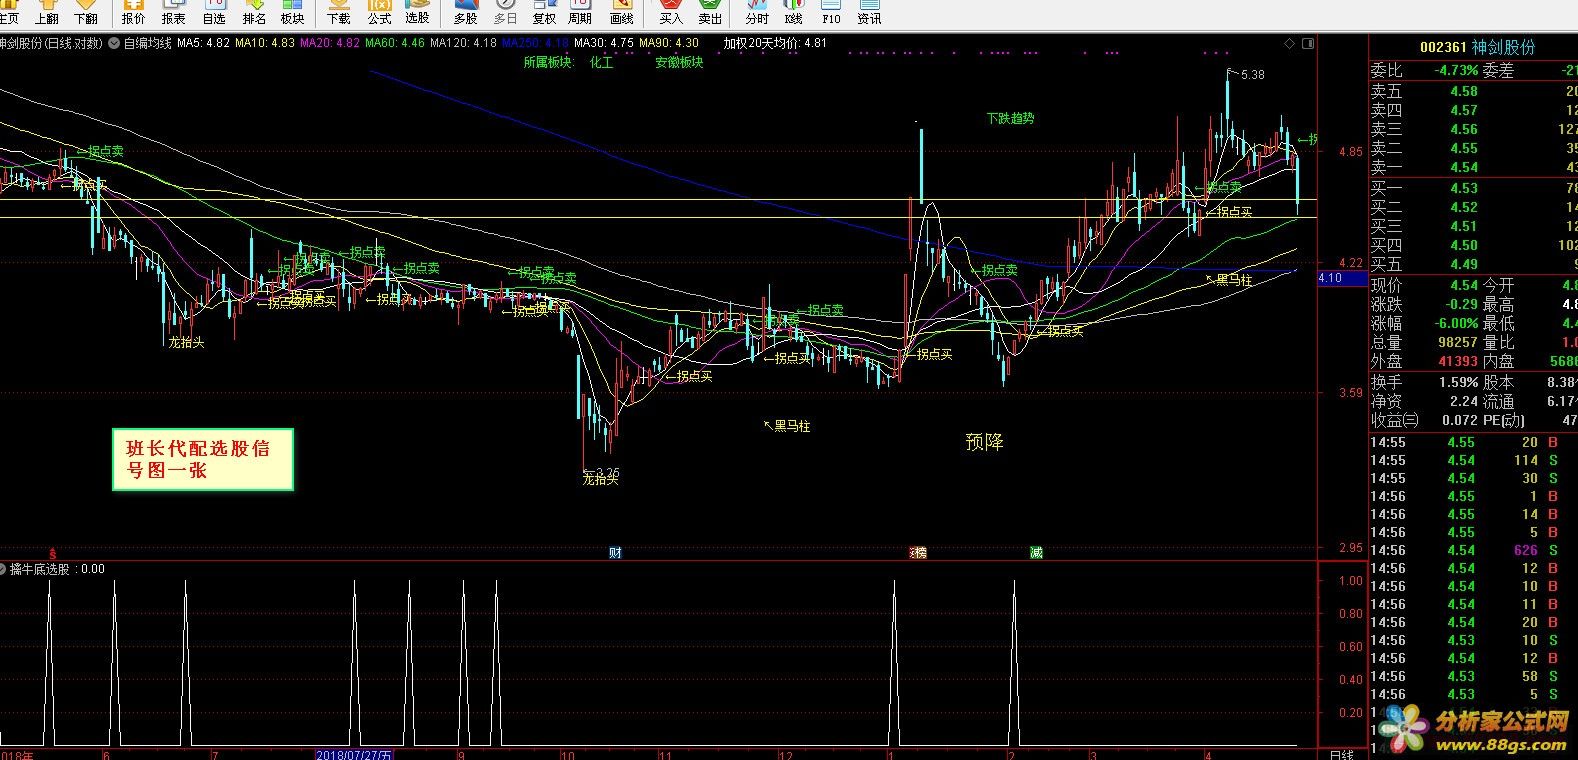Open the 报价 quotes toolbar icon
The image size is (1578, 760).
click(x=133, y=12)
